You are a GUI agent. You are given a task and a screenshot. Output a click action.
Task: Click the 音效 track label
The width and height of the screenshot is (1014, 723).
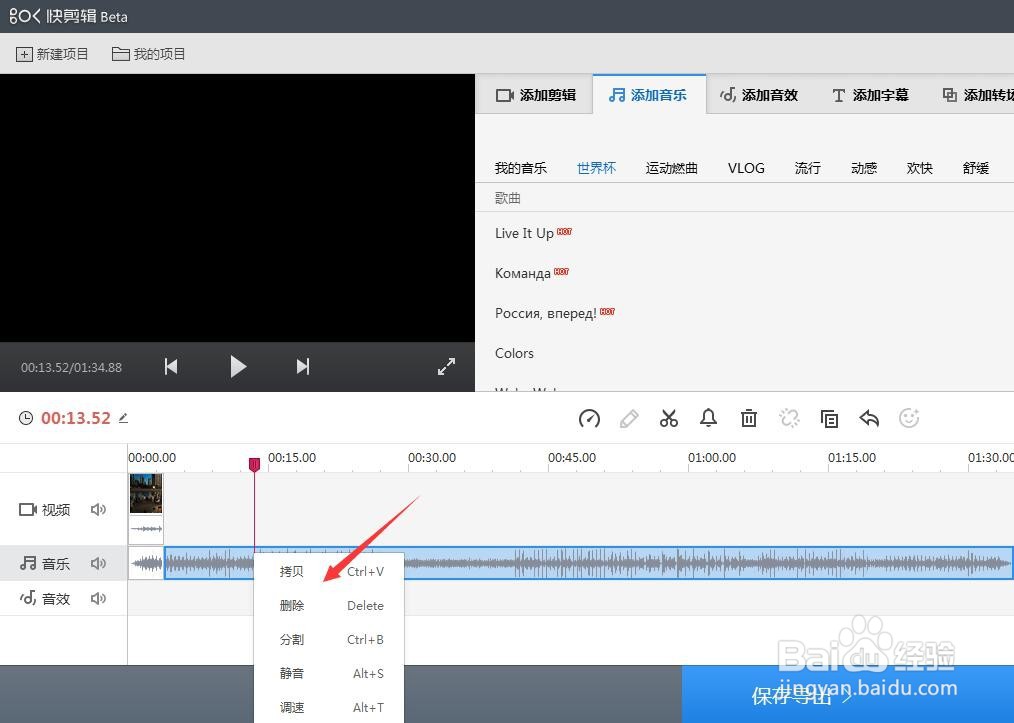[56, 599]
